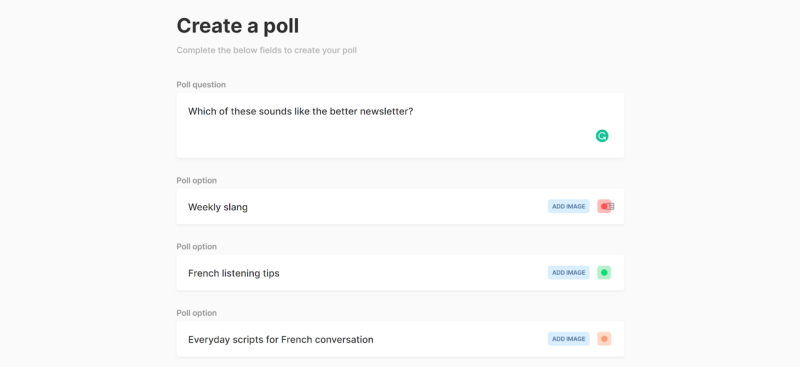The height and width of the screenshot is (367, 800).
Task: Add image to French listening tips option
Action: (x=569, y=273)
